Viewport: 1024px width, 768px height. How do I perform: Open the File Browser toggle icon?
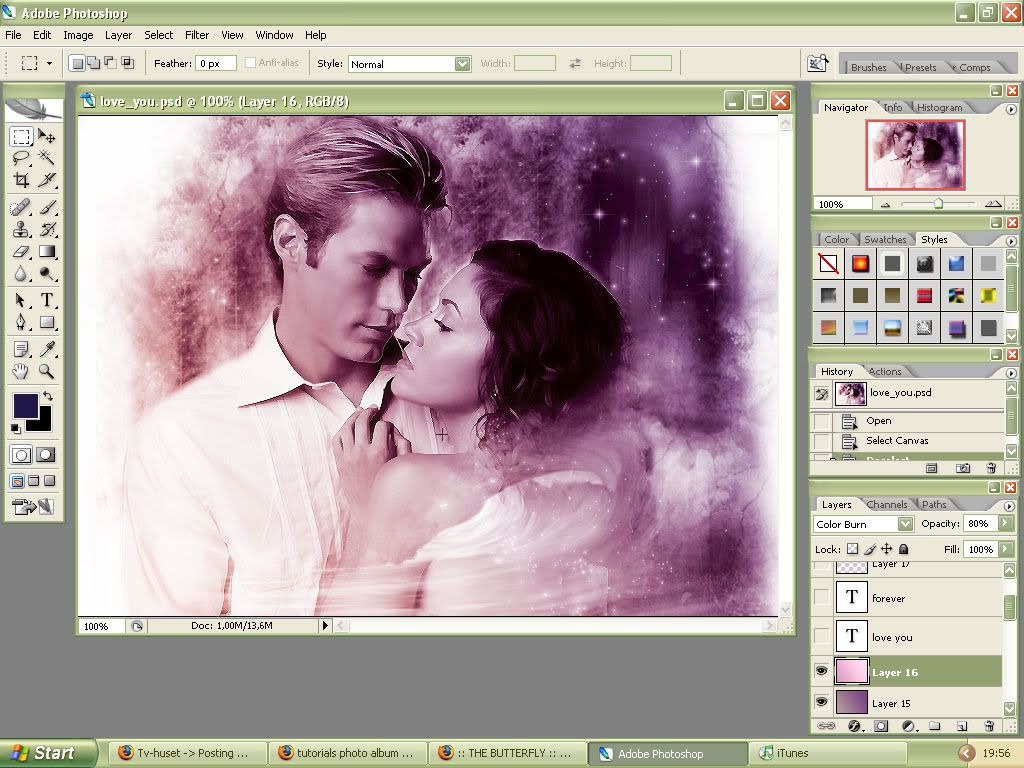pos(817,63)
